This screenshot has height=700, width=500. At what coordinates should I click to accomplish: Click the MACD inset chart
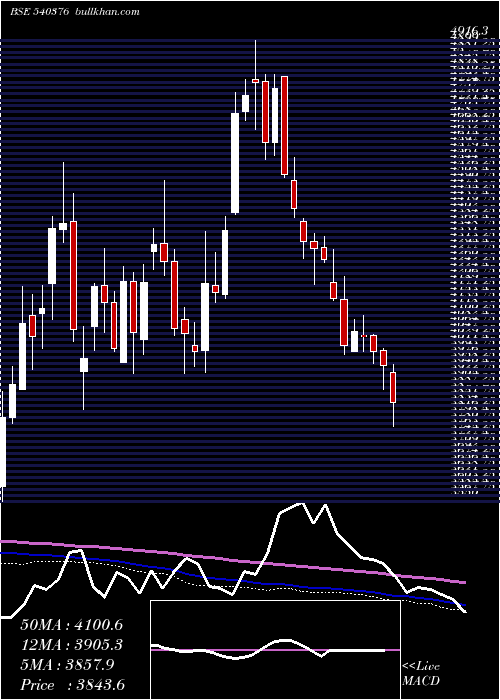click(x=275, y=650)
